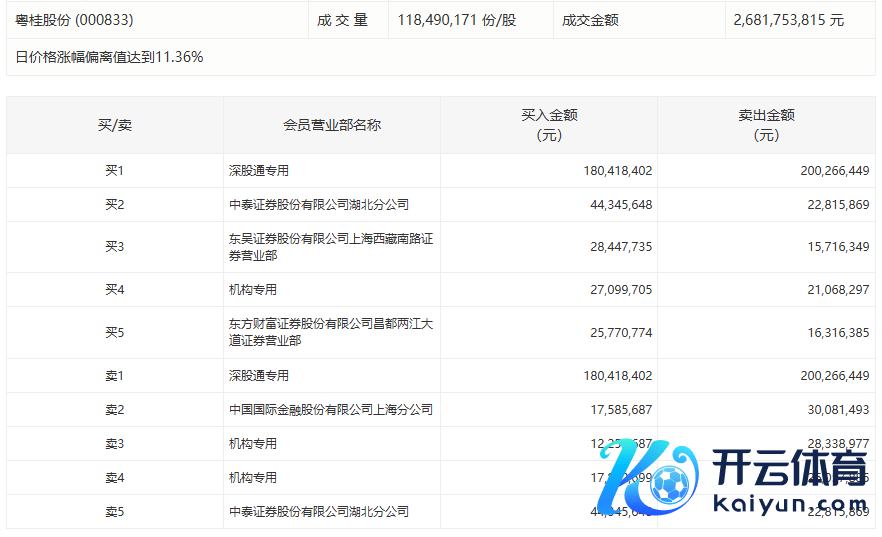This screenshot has width=882, height=537.
Task: Select the 粤桂股份 (000833) stock title
Action: pos(74,20)
